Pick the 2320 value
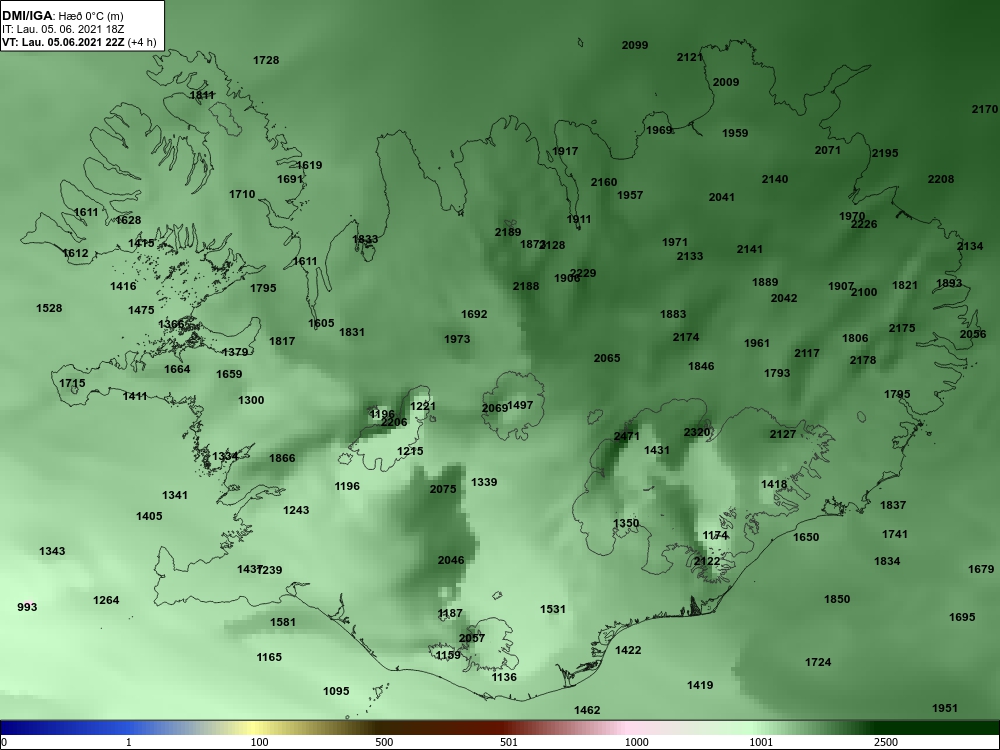This screenshot has width=1000, height=750. click(696, 432)
